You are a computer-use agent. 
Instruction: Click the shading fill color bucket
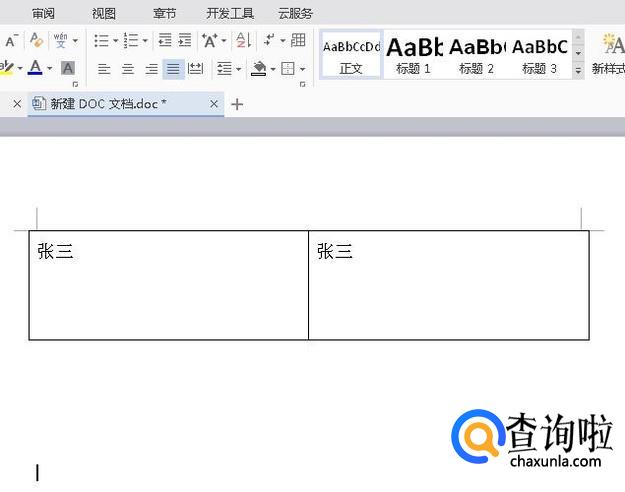click(x=259, y=69)
